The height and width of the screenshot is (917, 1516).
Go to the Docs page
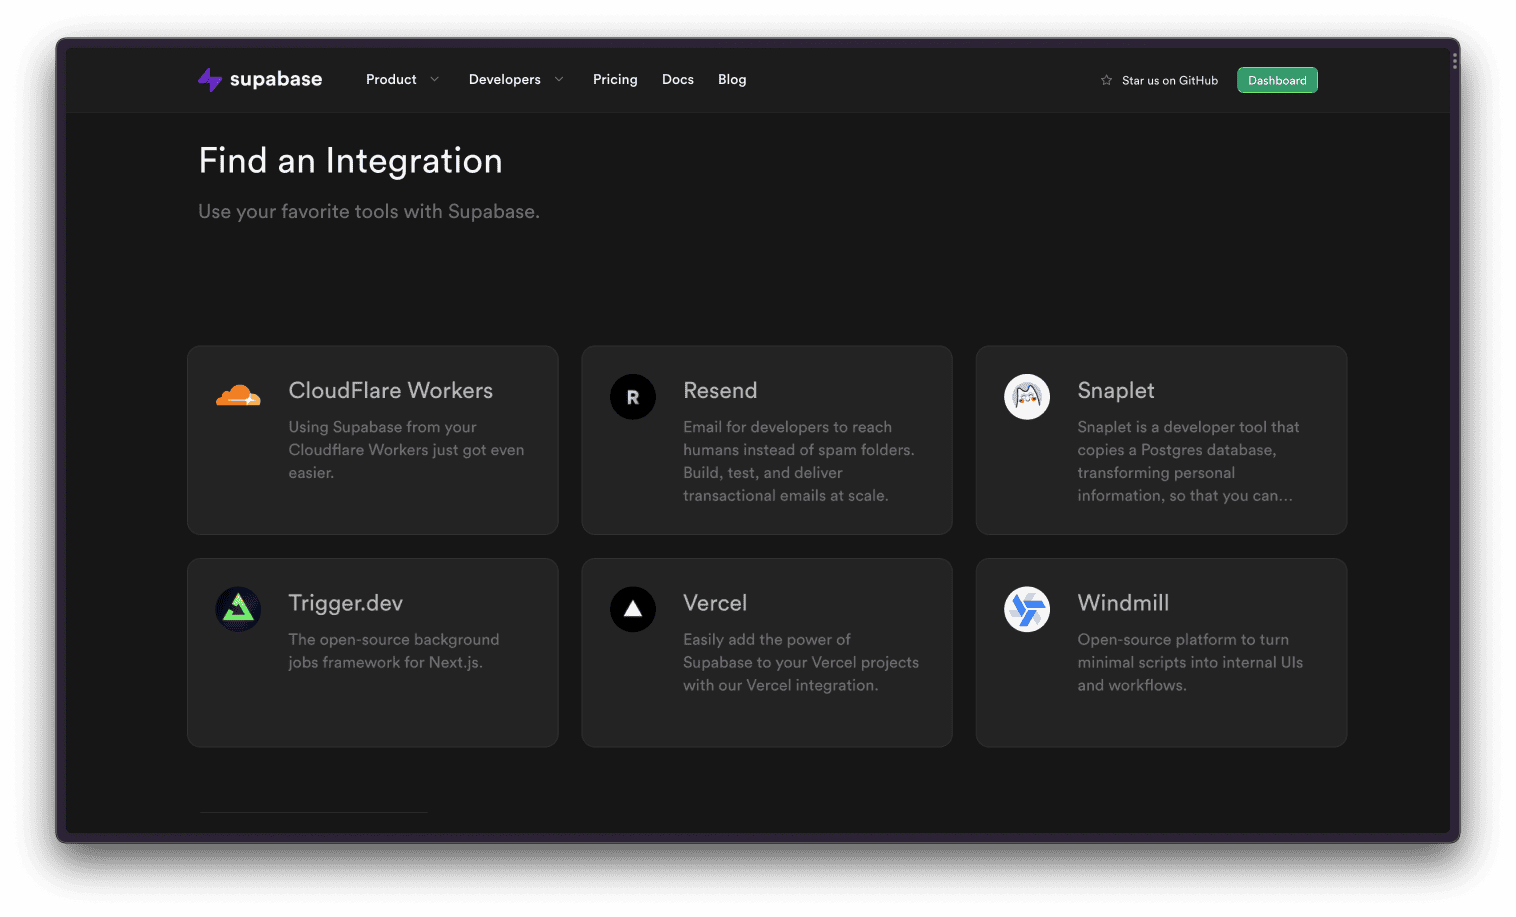click(x=678, y=80)
